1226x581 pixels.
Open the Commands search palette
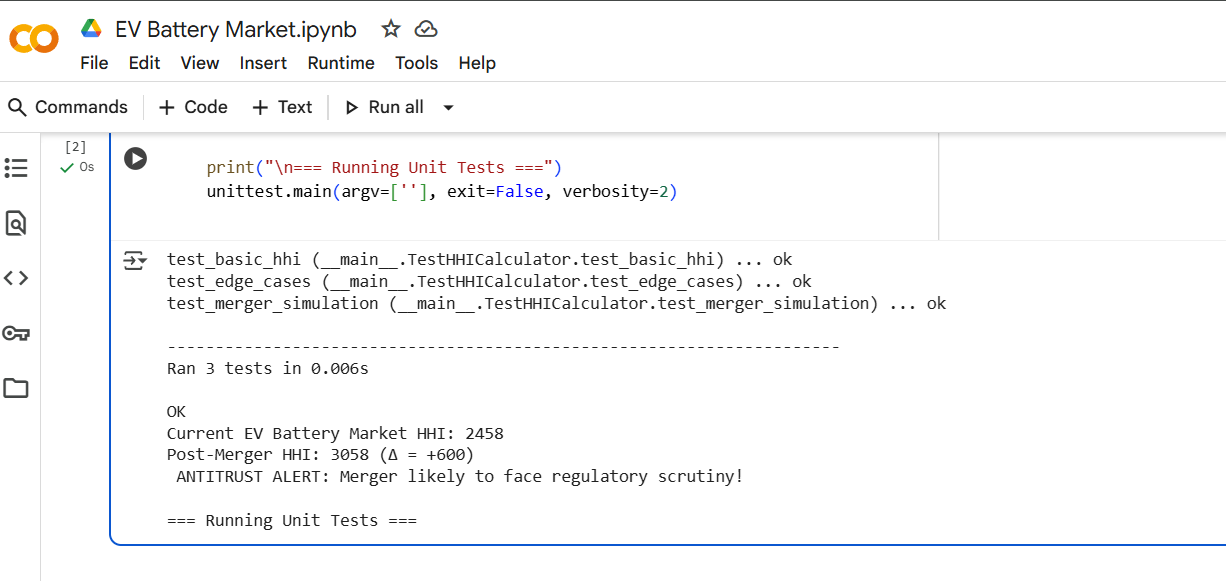pyautogui.click(x=68, y=107)
